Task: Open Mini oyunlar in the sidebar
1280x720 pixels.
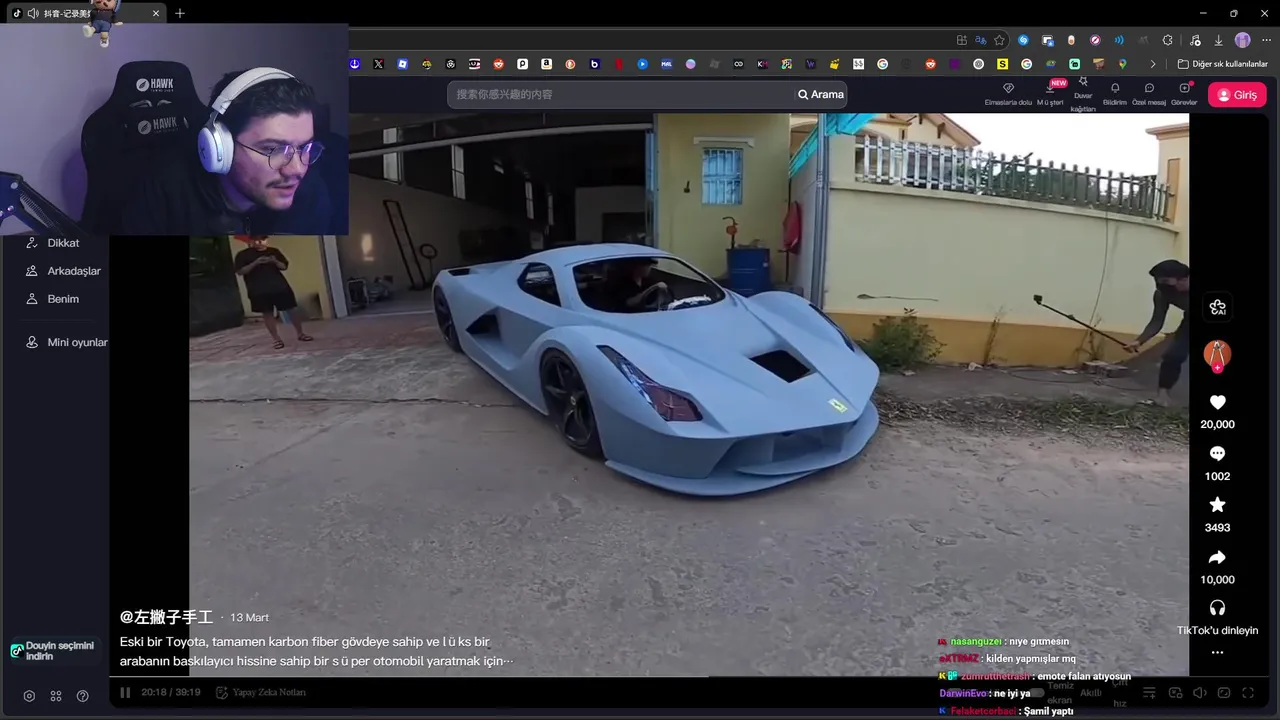Action: point(66,342)
